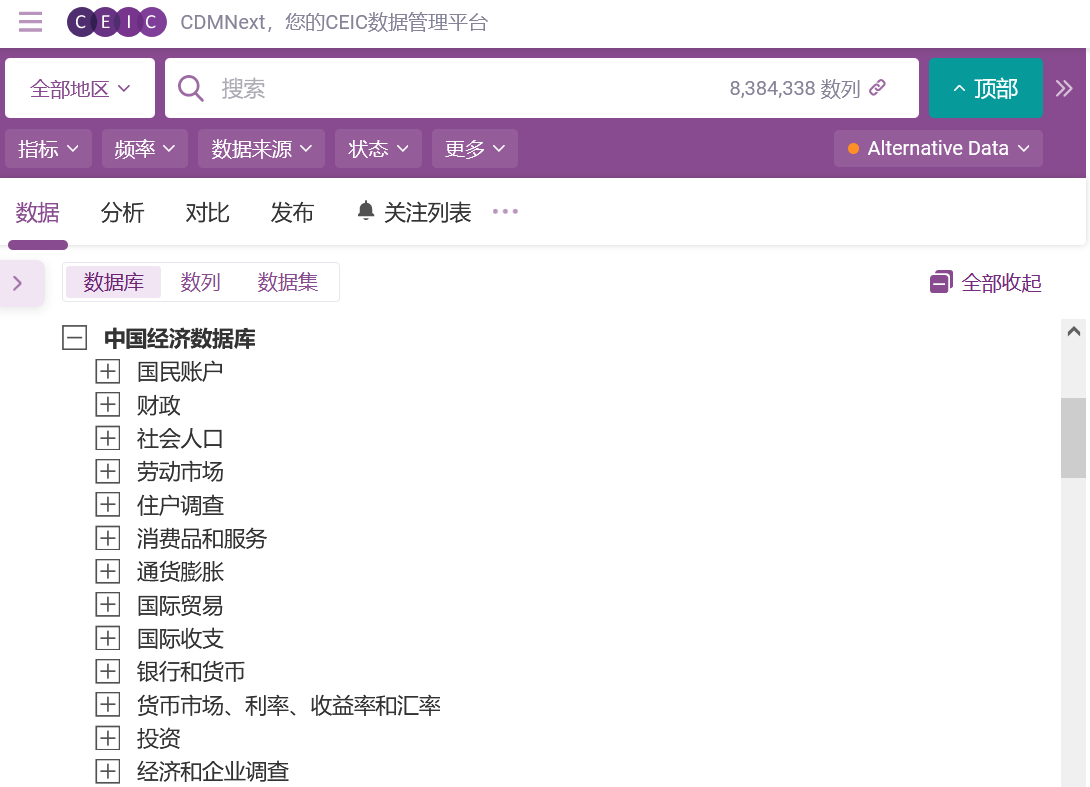Expand the 国民账户 category
Screen dimensions: 1090x787
tap(107, 371)
